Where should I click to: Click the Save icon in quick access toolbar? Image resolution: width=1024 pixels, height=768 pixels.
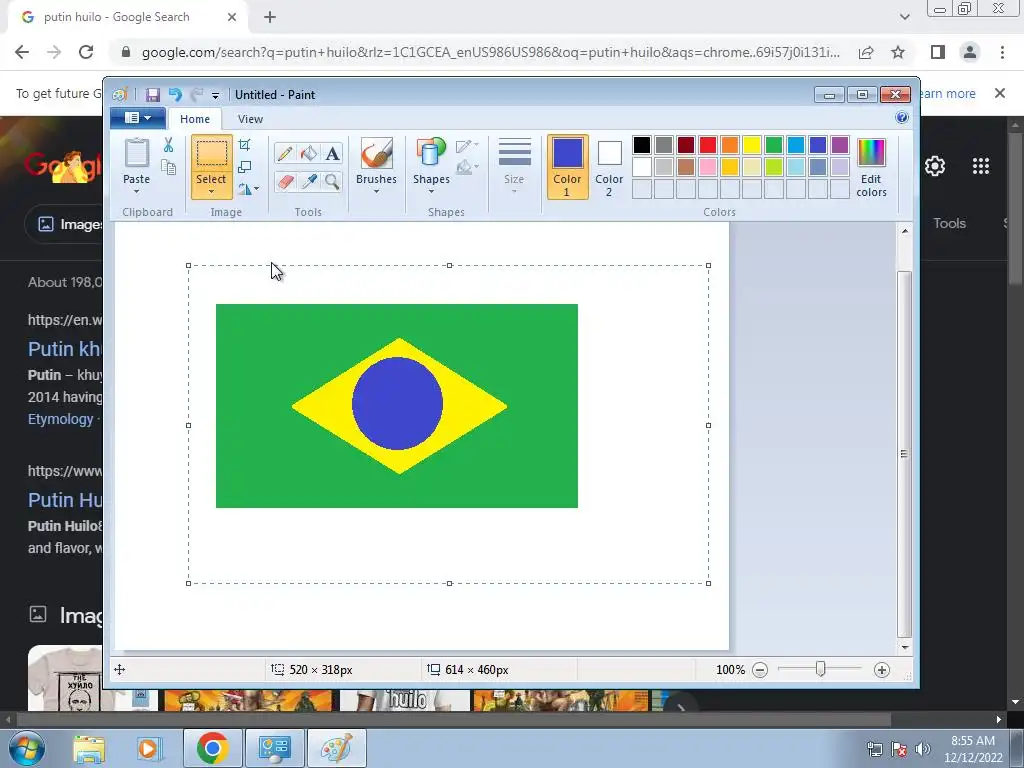(x=153, y=95)
